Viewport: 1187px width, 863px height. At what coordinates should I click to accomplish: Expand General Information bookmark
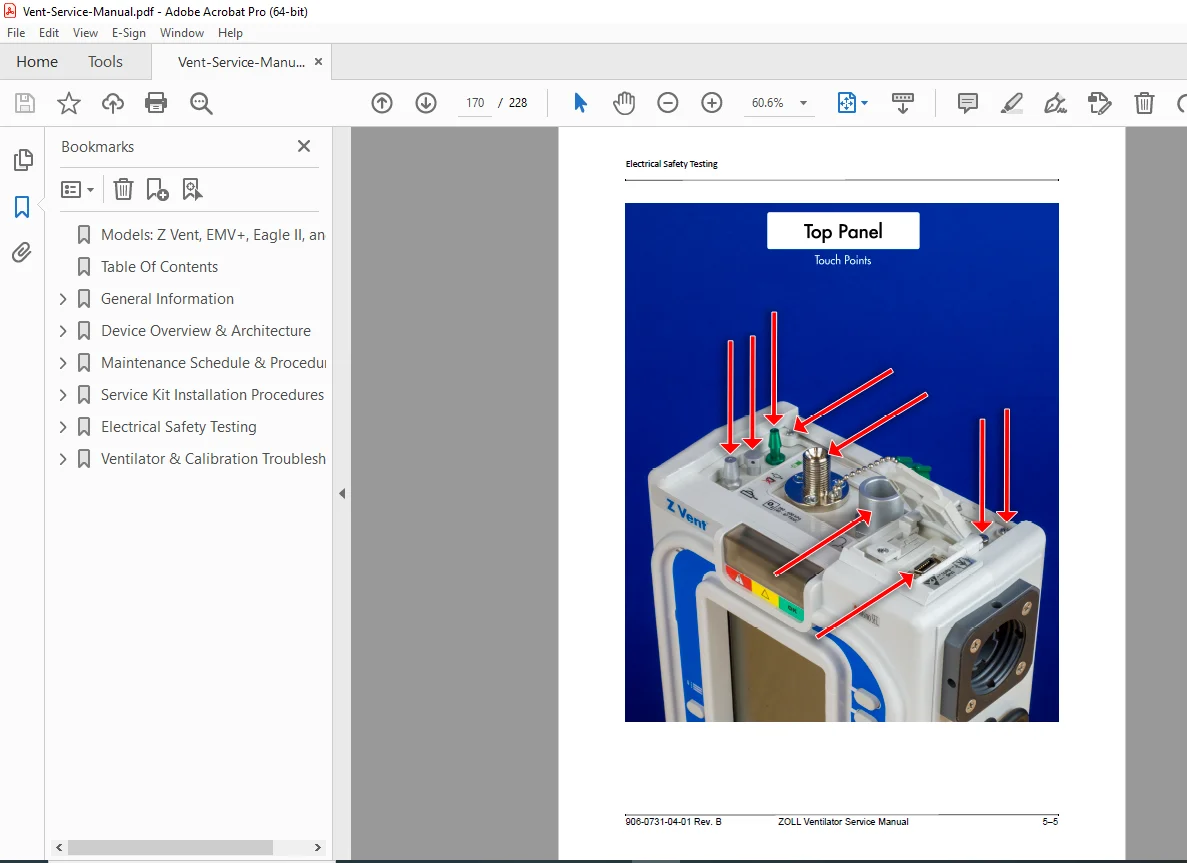(x=63, y=299)
